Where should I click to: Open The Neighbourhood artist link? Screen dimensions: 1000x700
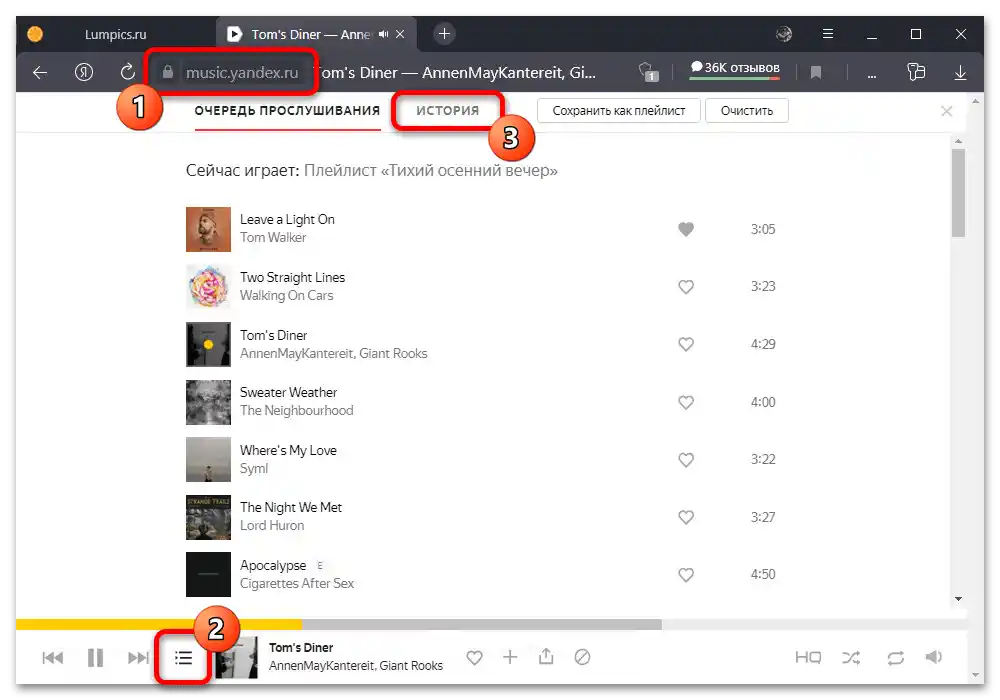tap(297, 411)
